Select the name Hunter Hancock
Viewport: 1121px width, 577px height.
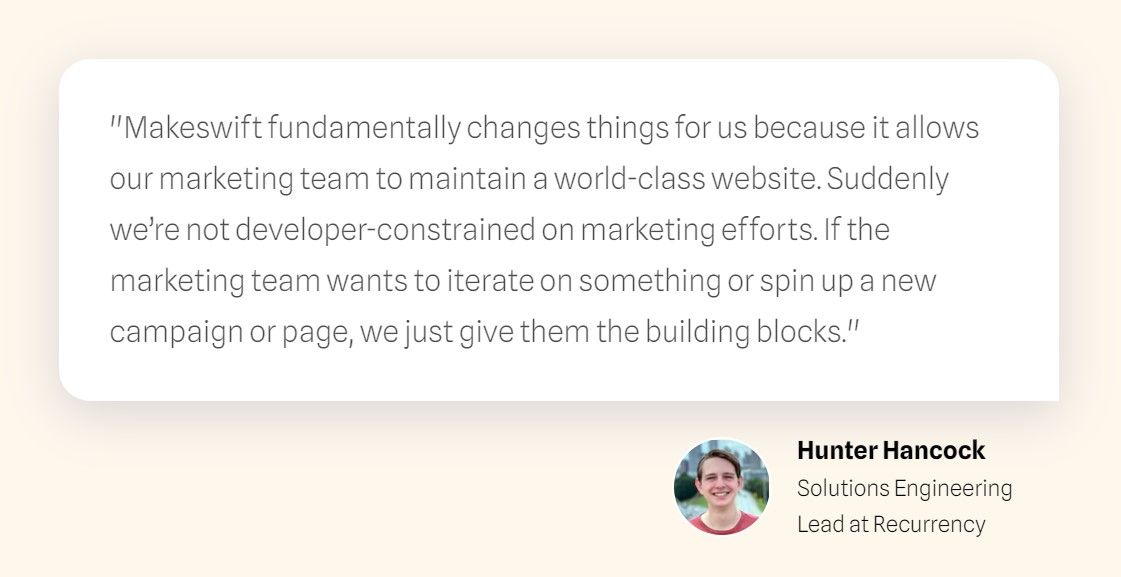[891, 450]
